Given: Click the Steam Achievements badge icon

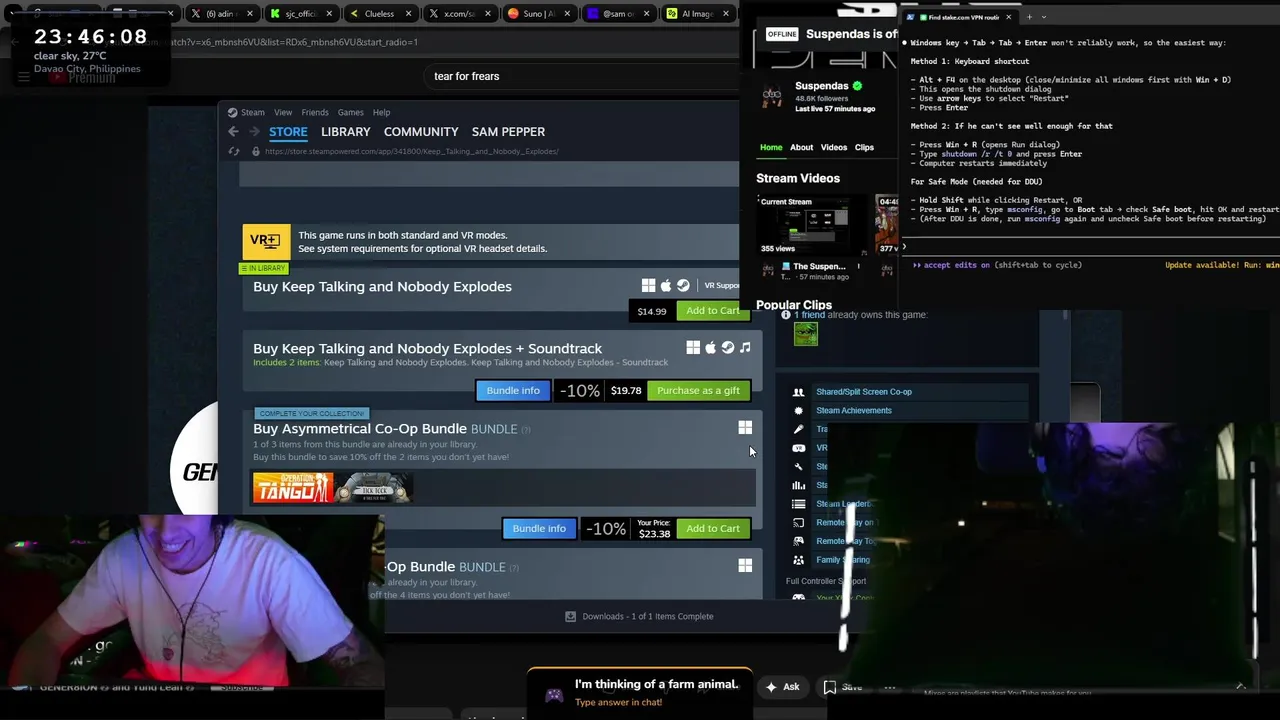Looking at the screenshot, I should [x=798, y=411].
